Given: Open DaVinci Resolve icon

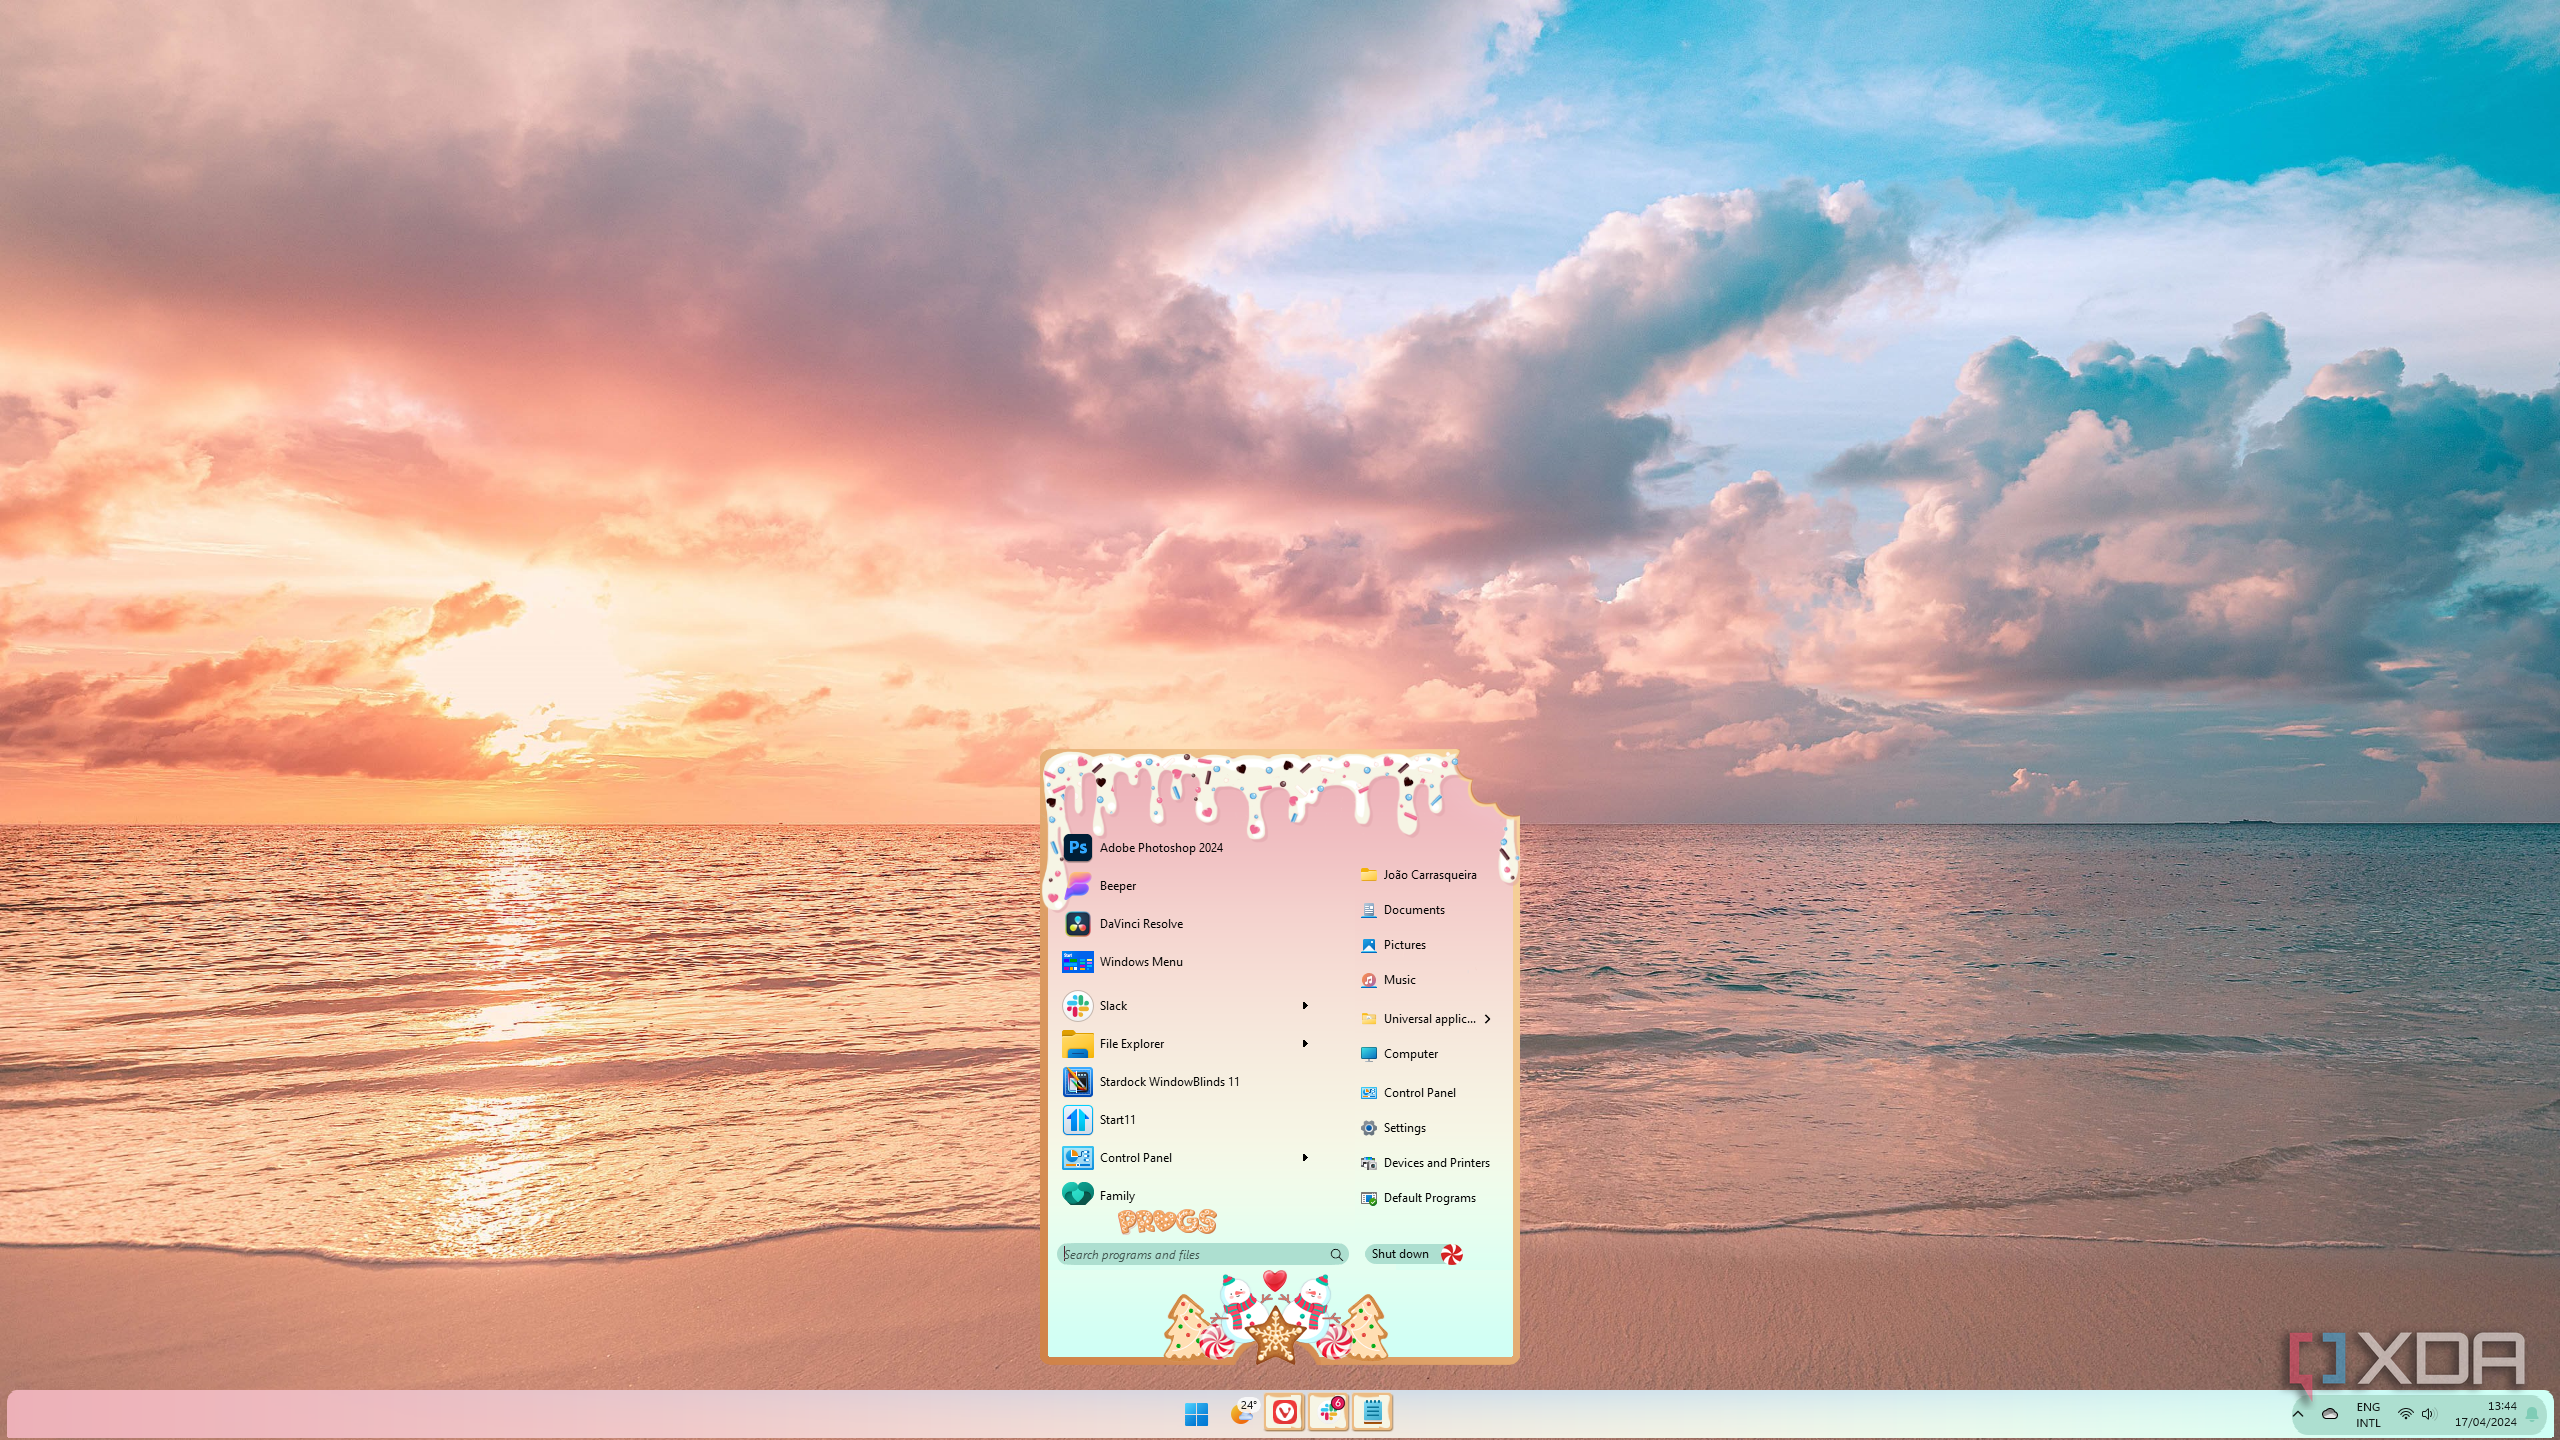Looking at the screenshot, I should pyautogui.click(x=1077, y=924).
